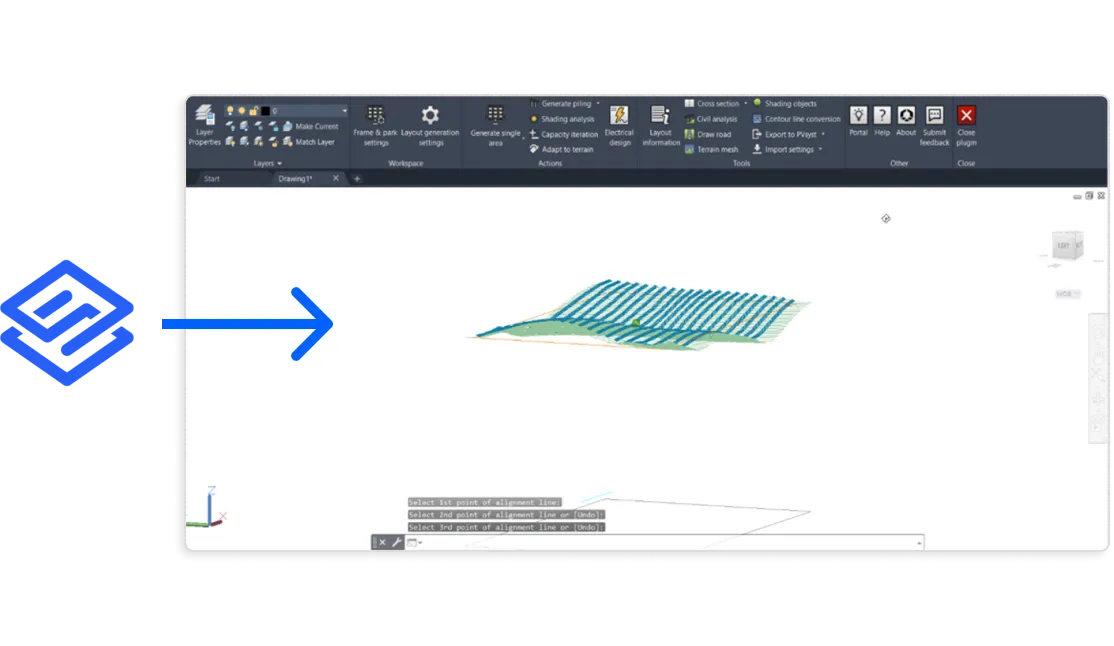This screenshot has width=1114, height=646.
Task: Open the Electrical design tool
Action: [x=619, y=125]
